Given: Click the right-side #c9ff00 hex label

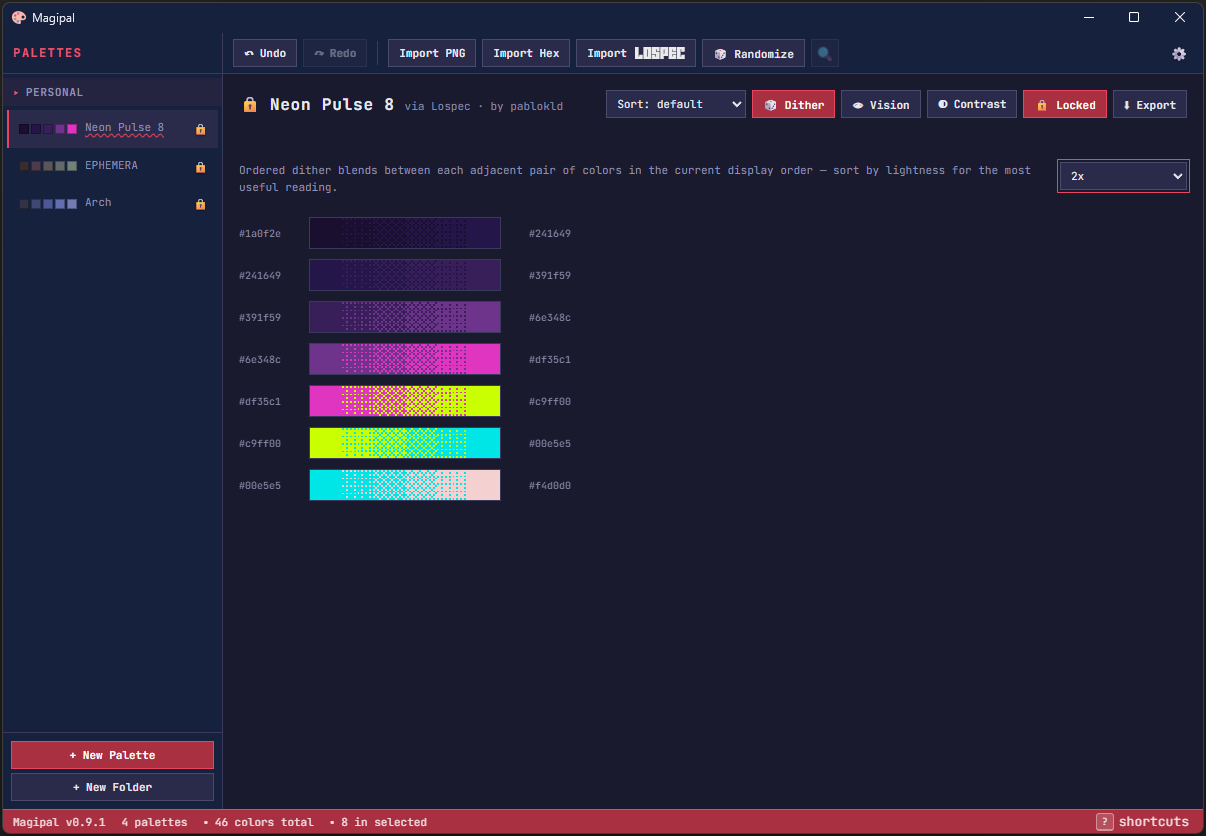Looking at the screenshot, I should pyautogui.click(x=550, y=402).
